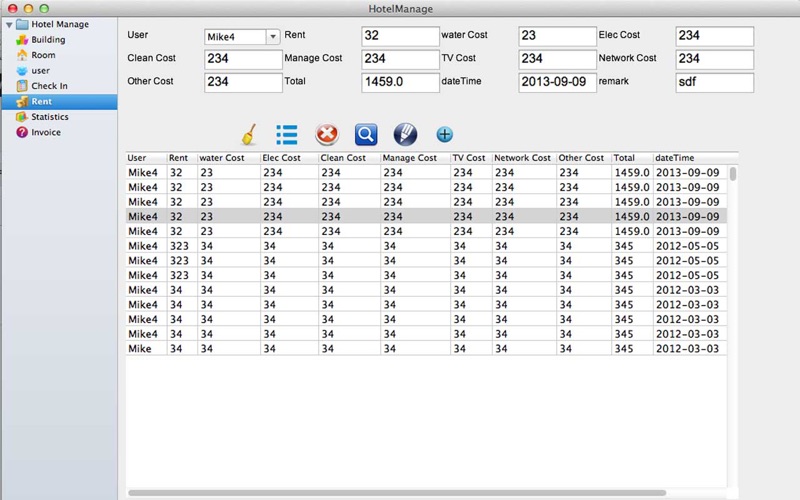Click the dateTime field 2013-09-09
Screen dimensions: 800x500
coord(557,83)
